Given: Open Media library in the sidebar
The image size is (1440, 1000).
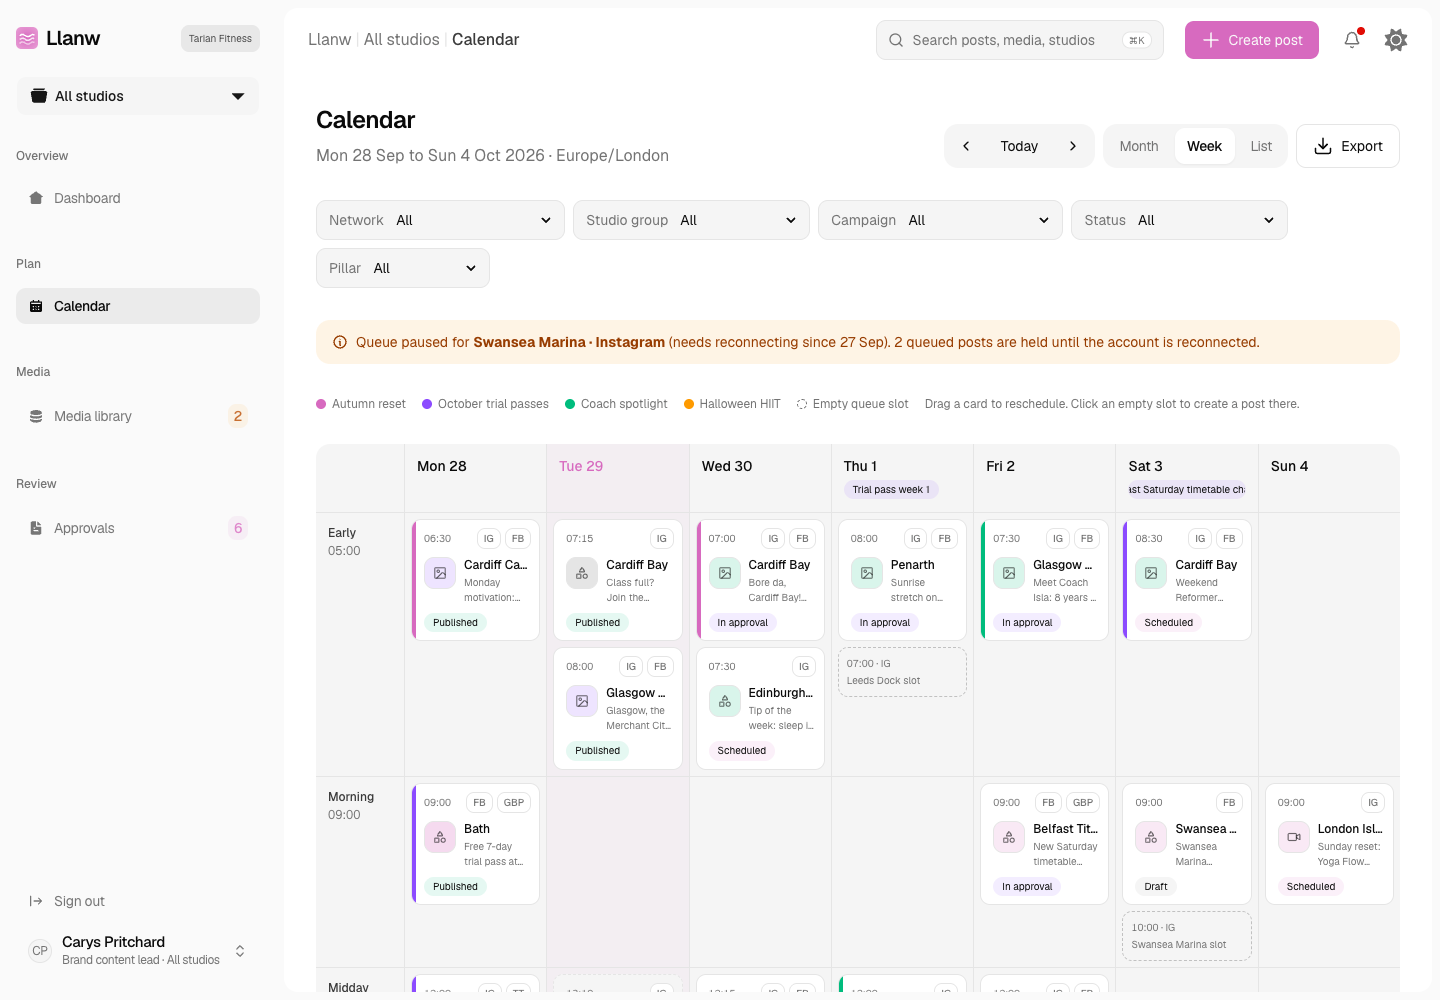Looking at the screenshot, I should [138, 416].
